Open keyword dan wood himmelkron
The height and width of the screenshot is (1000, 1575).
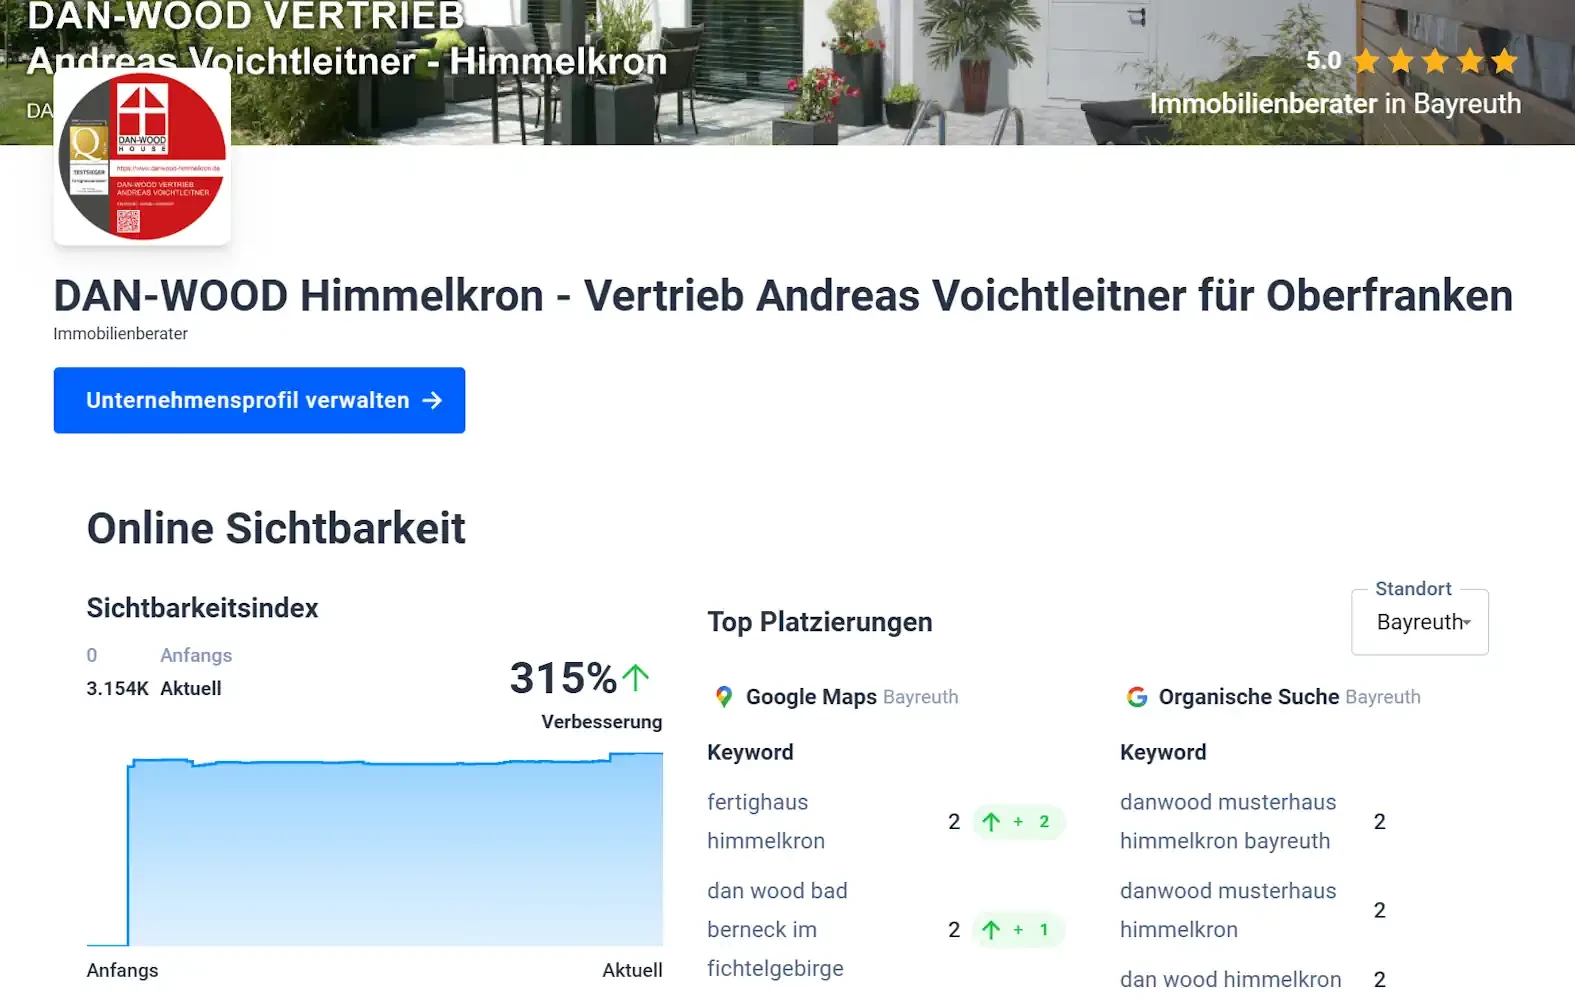point(1231,980)
